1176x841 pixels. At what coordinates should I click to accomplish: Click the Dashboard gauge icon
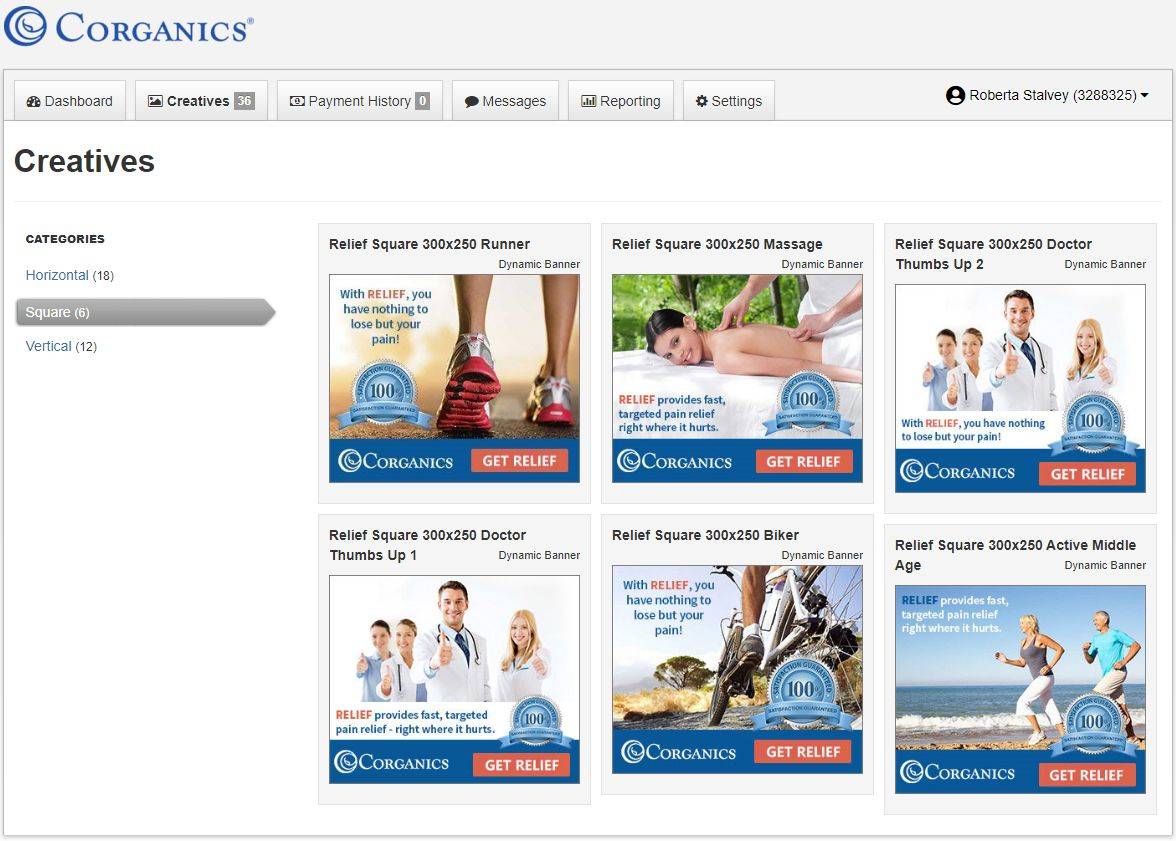point(33,101)
